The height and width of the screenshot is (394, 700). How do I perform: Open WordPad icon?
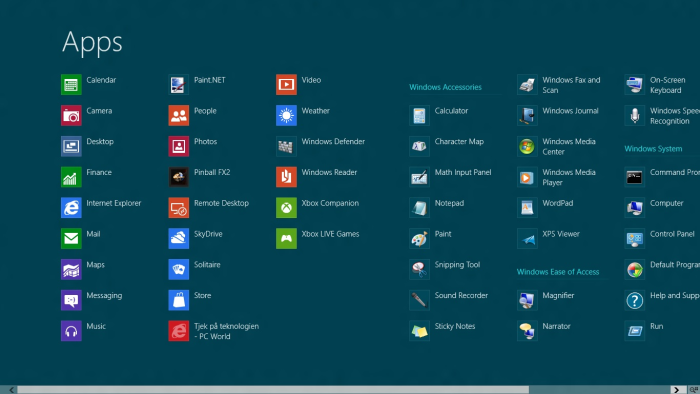coord(527,208)
